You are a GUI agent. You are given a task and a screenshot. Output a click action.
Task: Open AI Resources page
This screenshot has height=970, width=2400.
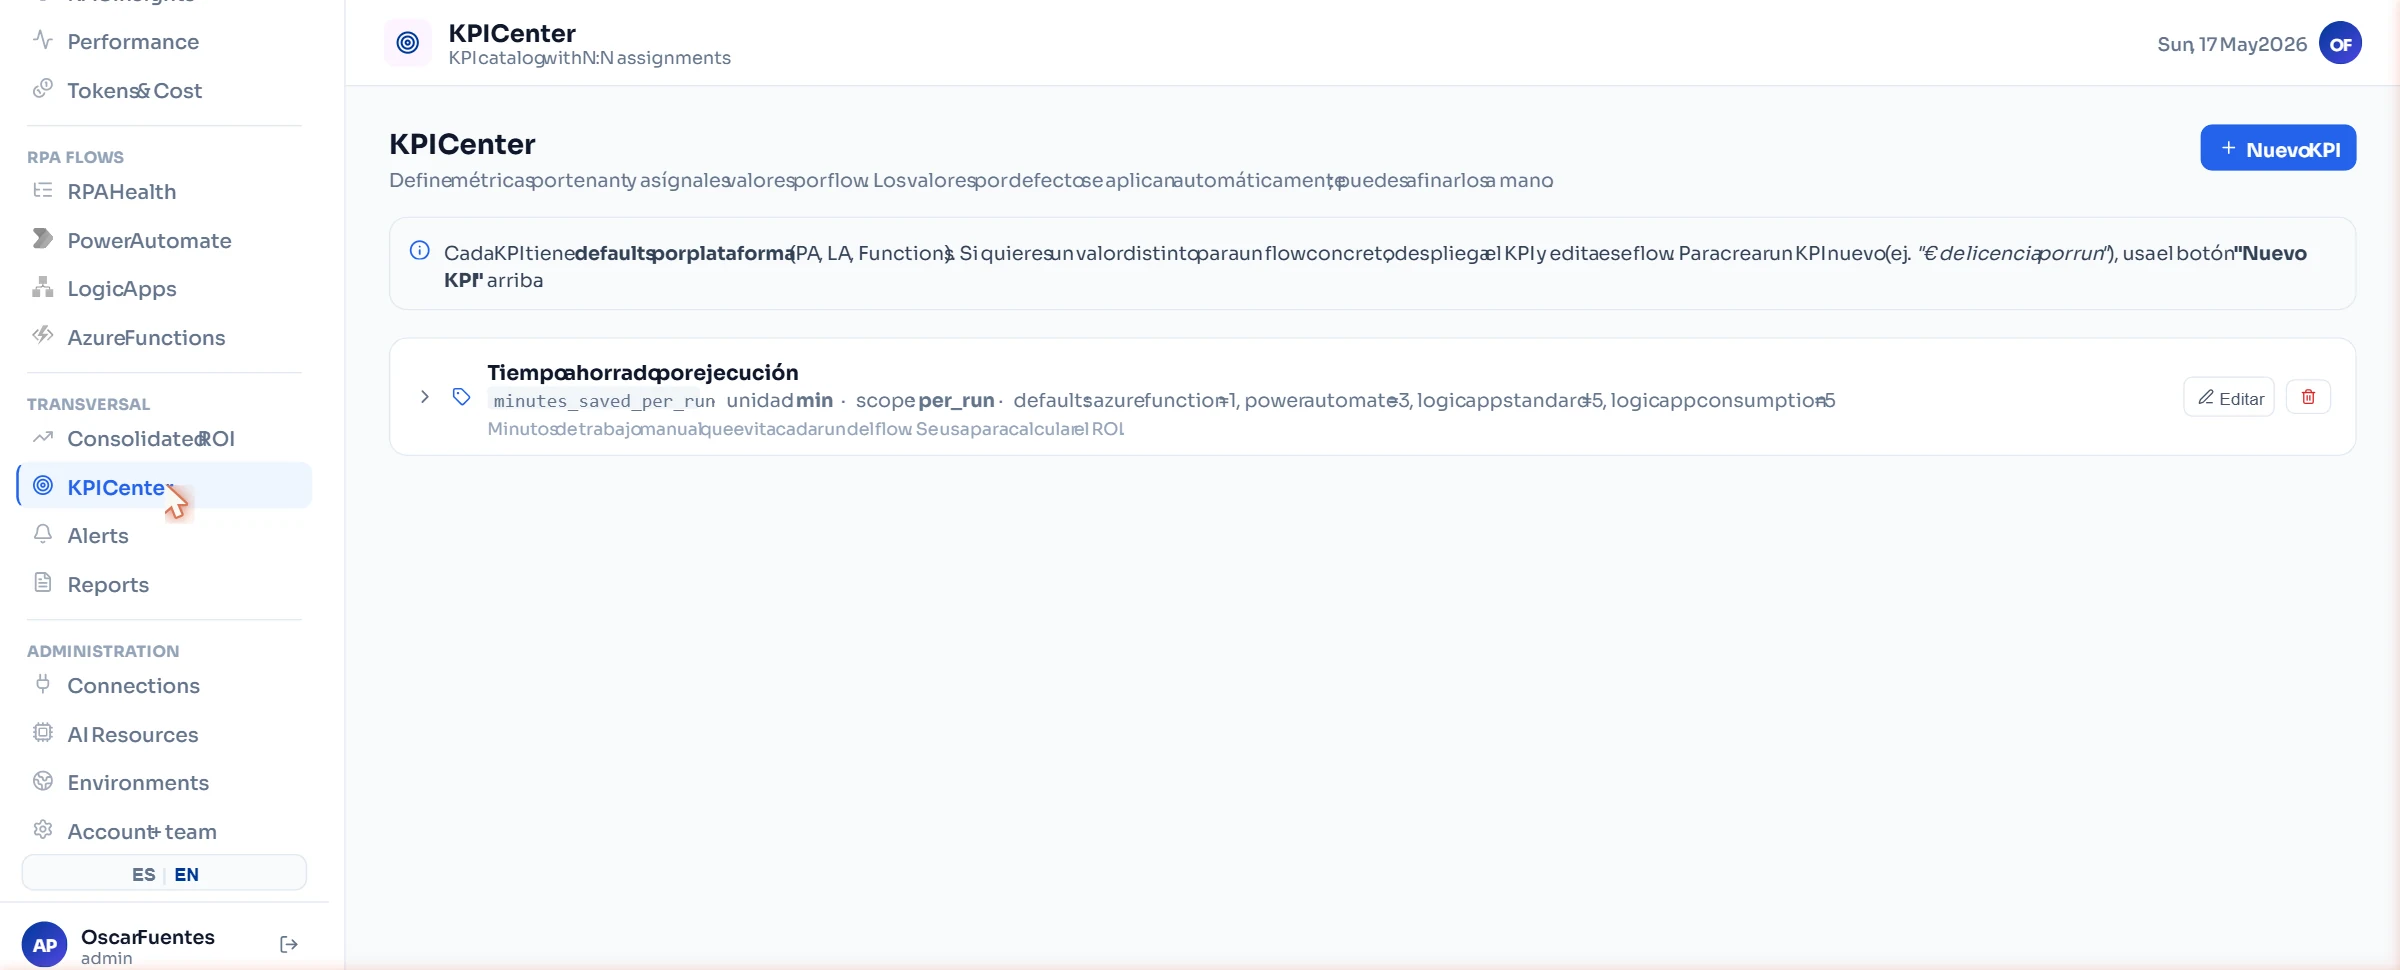tap(164, 735)
